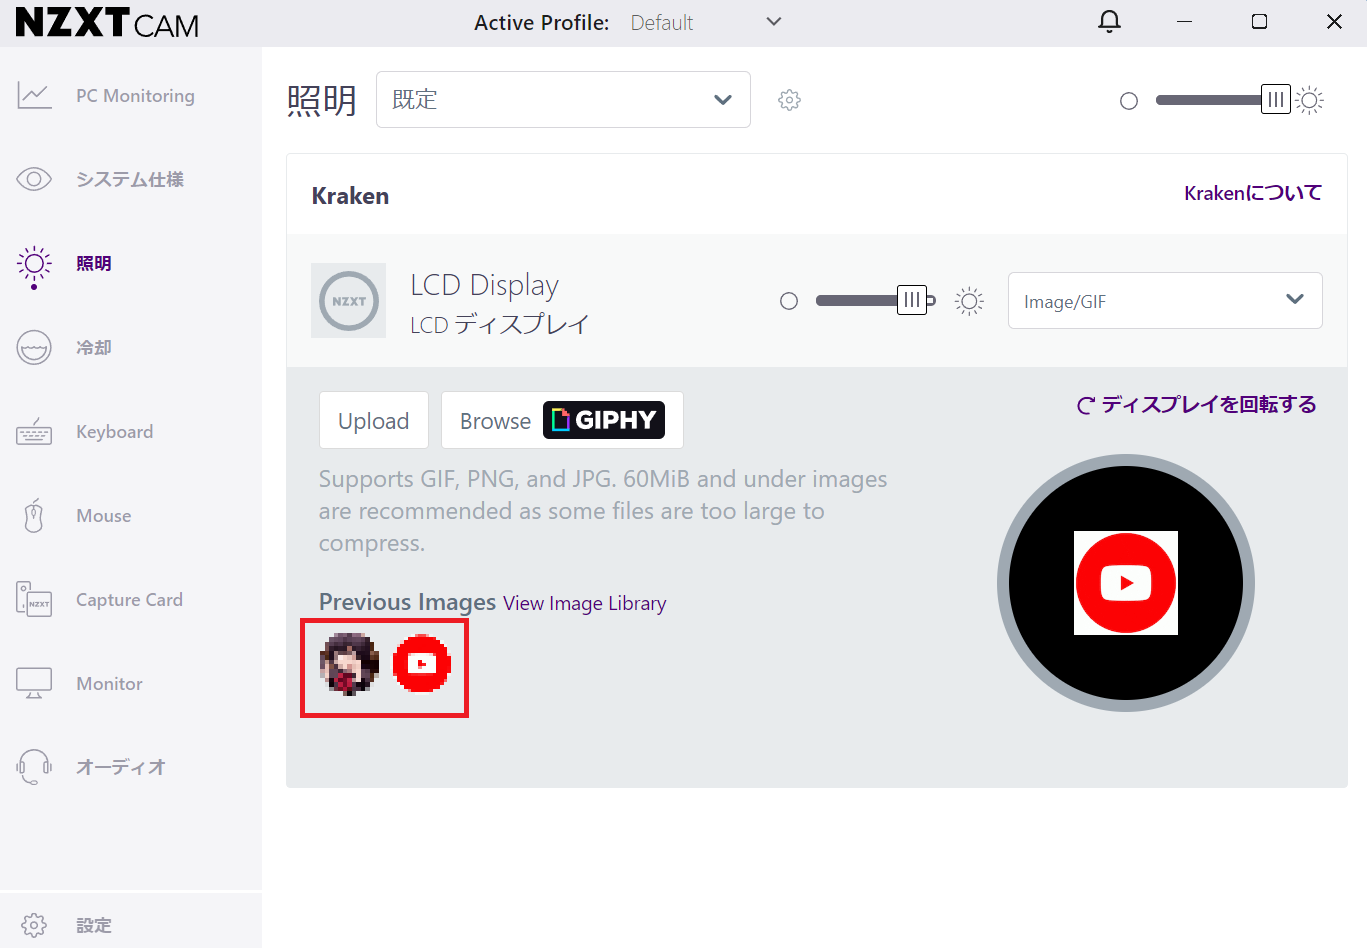Image resolution: width=1367 pixels, height=948 pixels.
Task: Open Krakenについて link
Action: (x=1253, y=193)
